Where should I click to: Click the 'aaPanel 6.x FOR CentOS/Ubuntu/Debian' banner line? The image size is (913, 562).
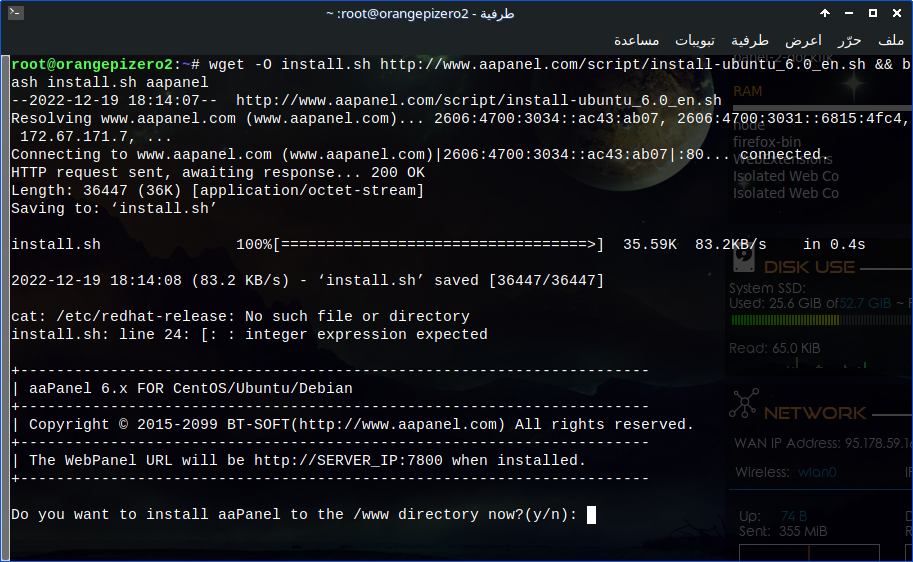click(190, 389)
